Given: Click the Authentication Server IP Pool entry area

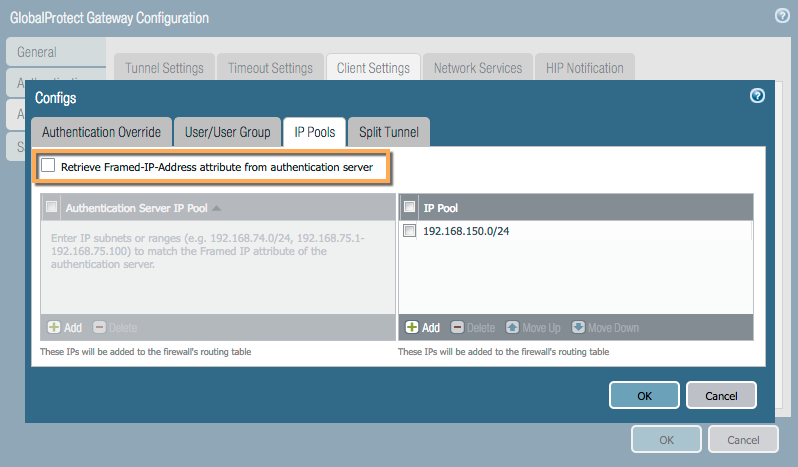Looking at the screenshot, I should [218, 267].
